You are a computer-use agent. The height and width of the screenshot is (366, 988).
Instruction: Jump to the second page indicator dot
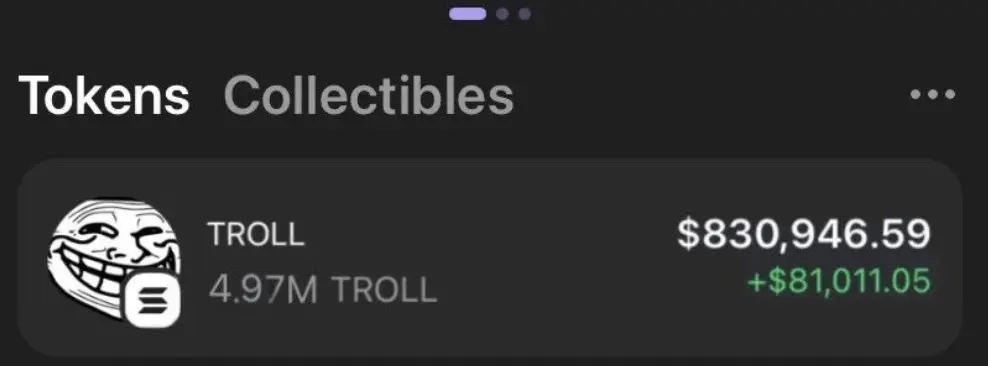[502, 13]
